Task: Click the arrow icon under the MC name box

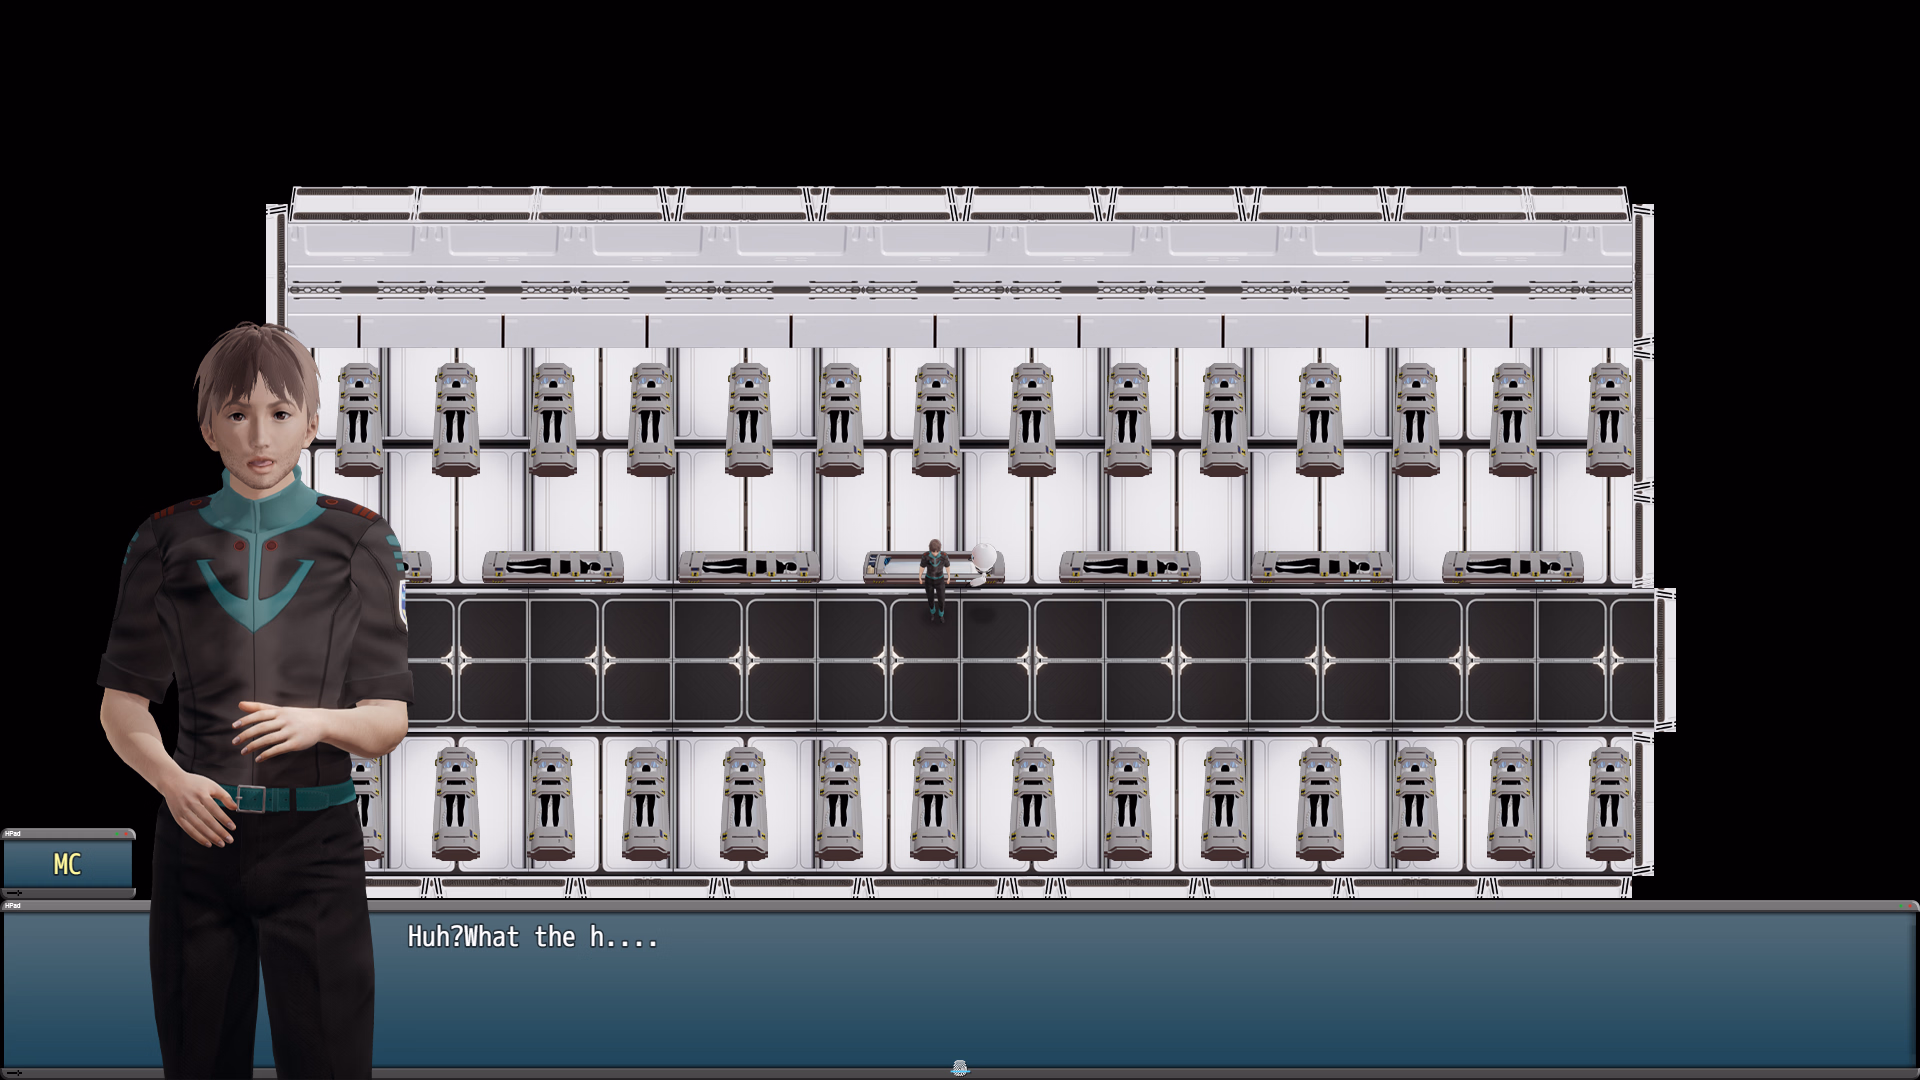Action: coord(14,893)
